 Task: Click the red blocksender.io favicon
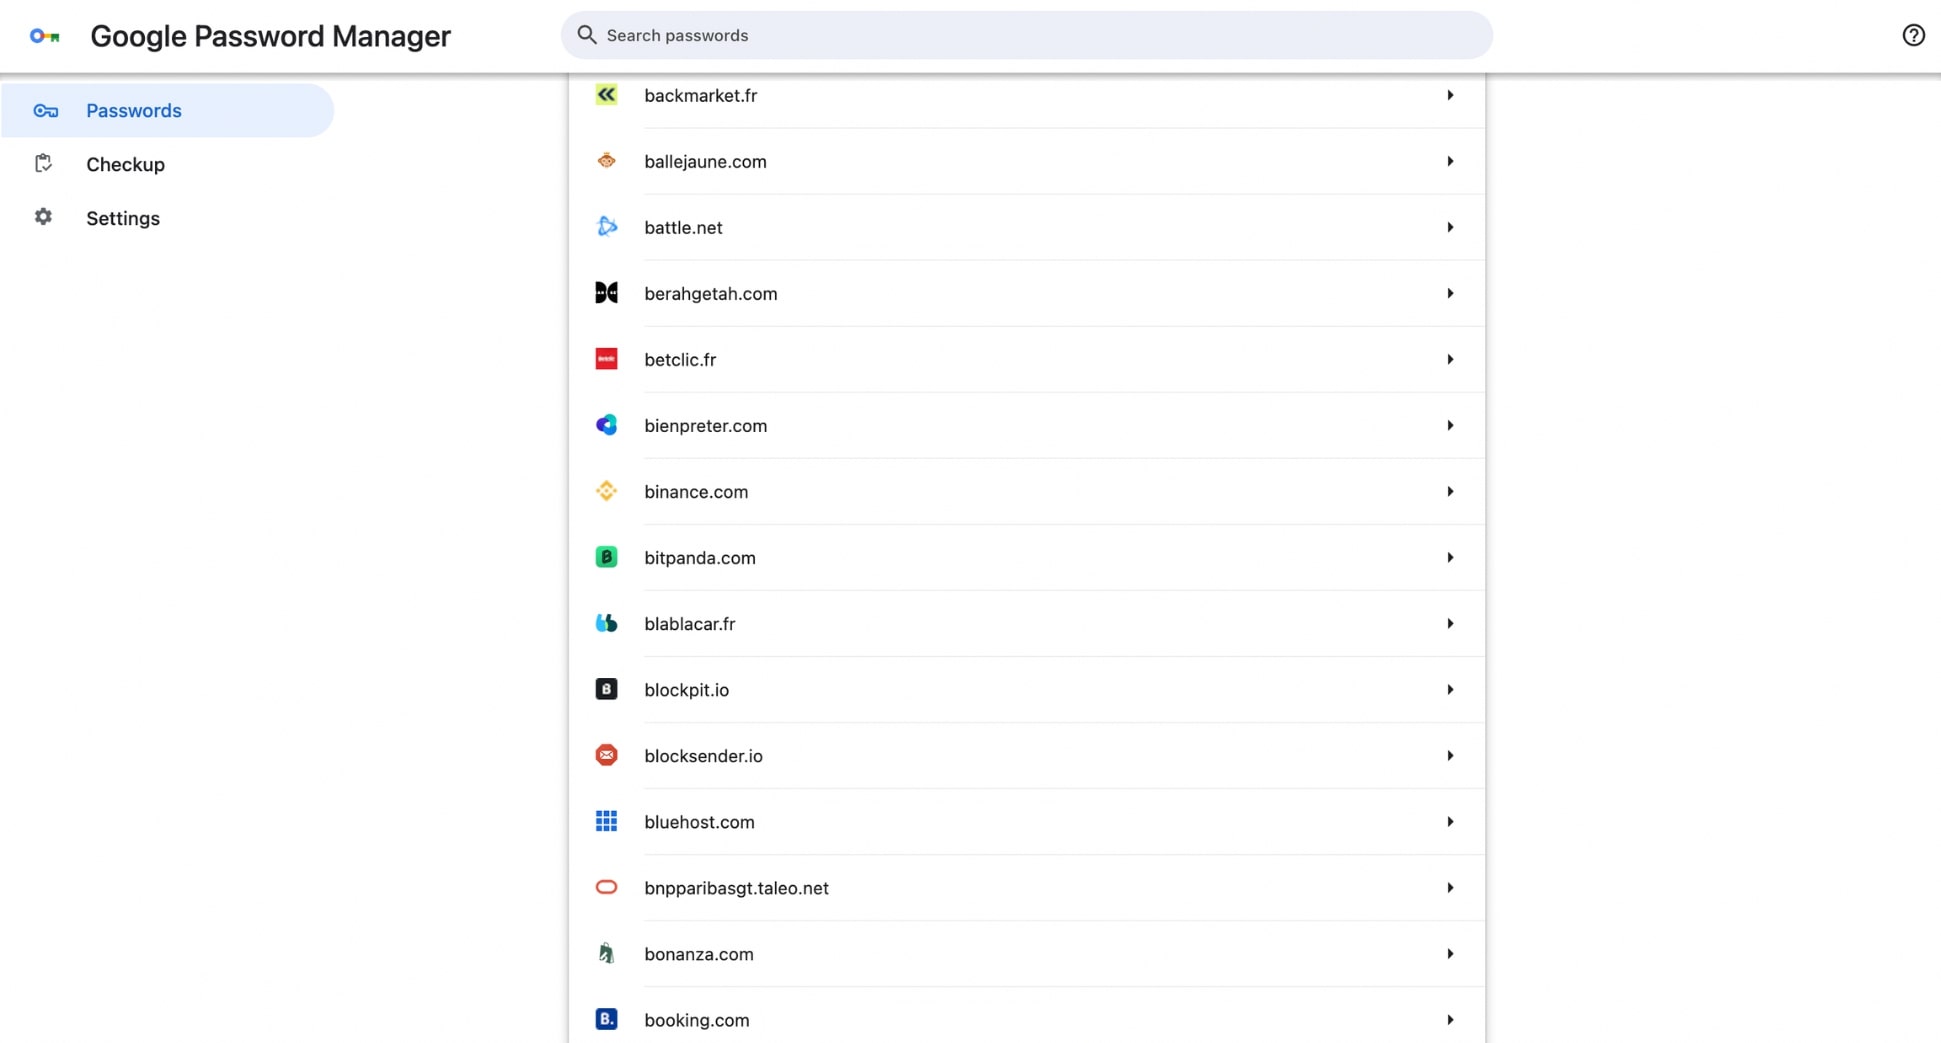coord(606,755)
